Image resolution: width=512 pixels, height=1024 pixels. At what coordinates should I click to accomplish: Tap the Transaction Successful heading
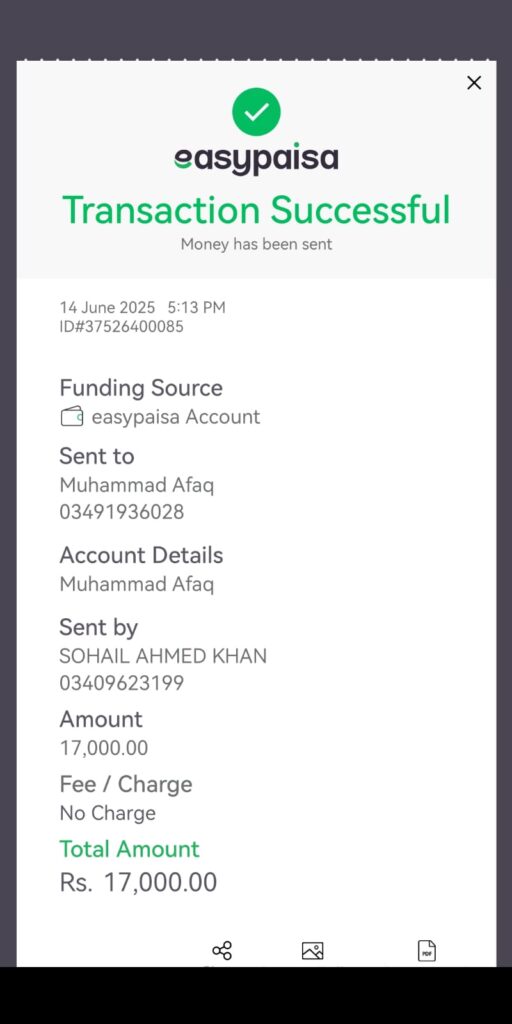pos(256,210)
